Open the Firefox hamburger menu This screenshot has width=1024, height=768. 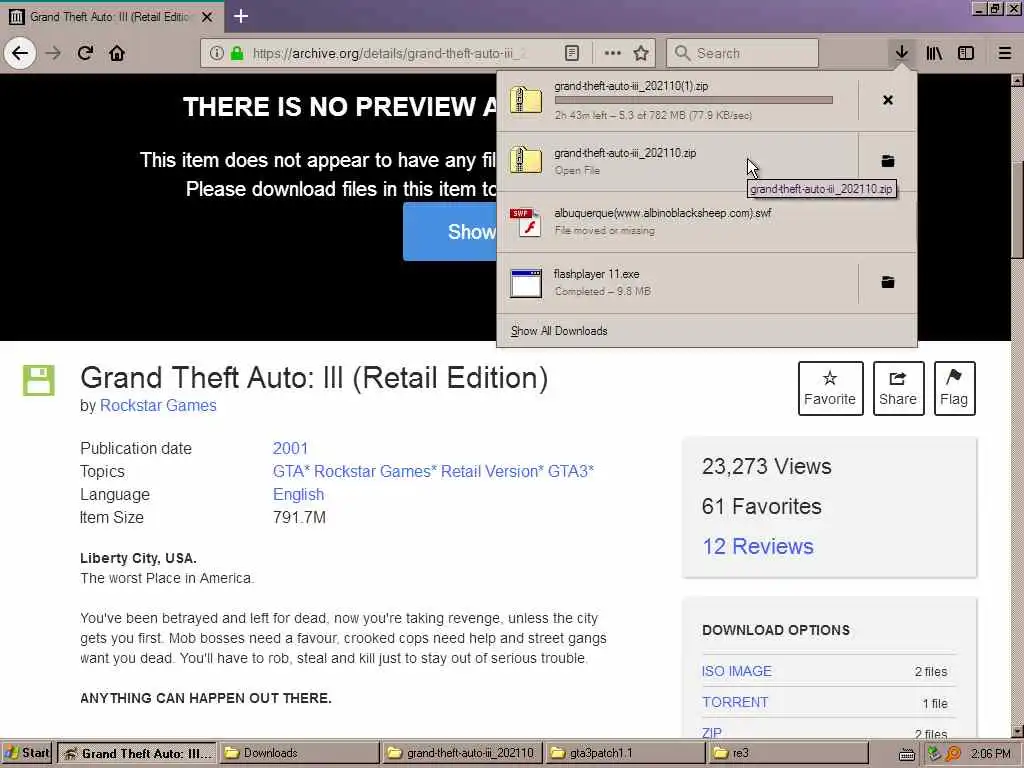pyautogui.click(x=1005, y=53)
